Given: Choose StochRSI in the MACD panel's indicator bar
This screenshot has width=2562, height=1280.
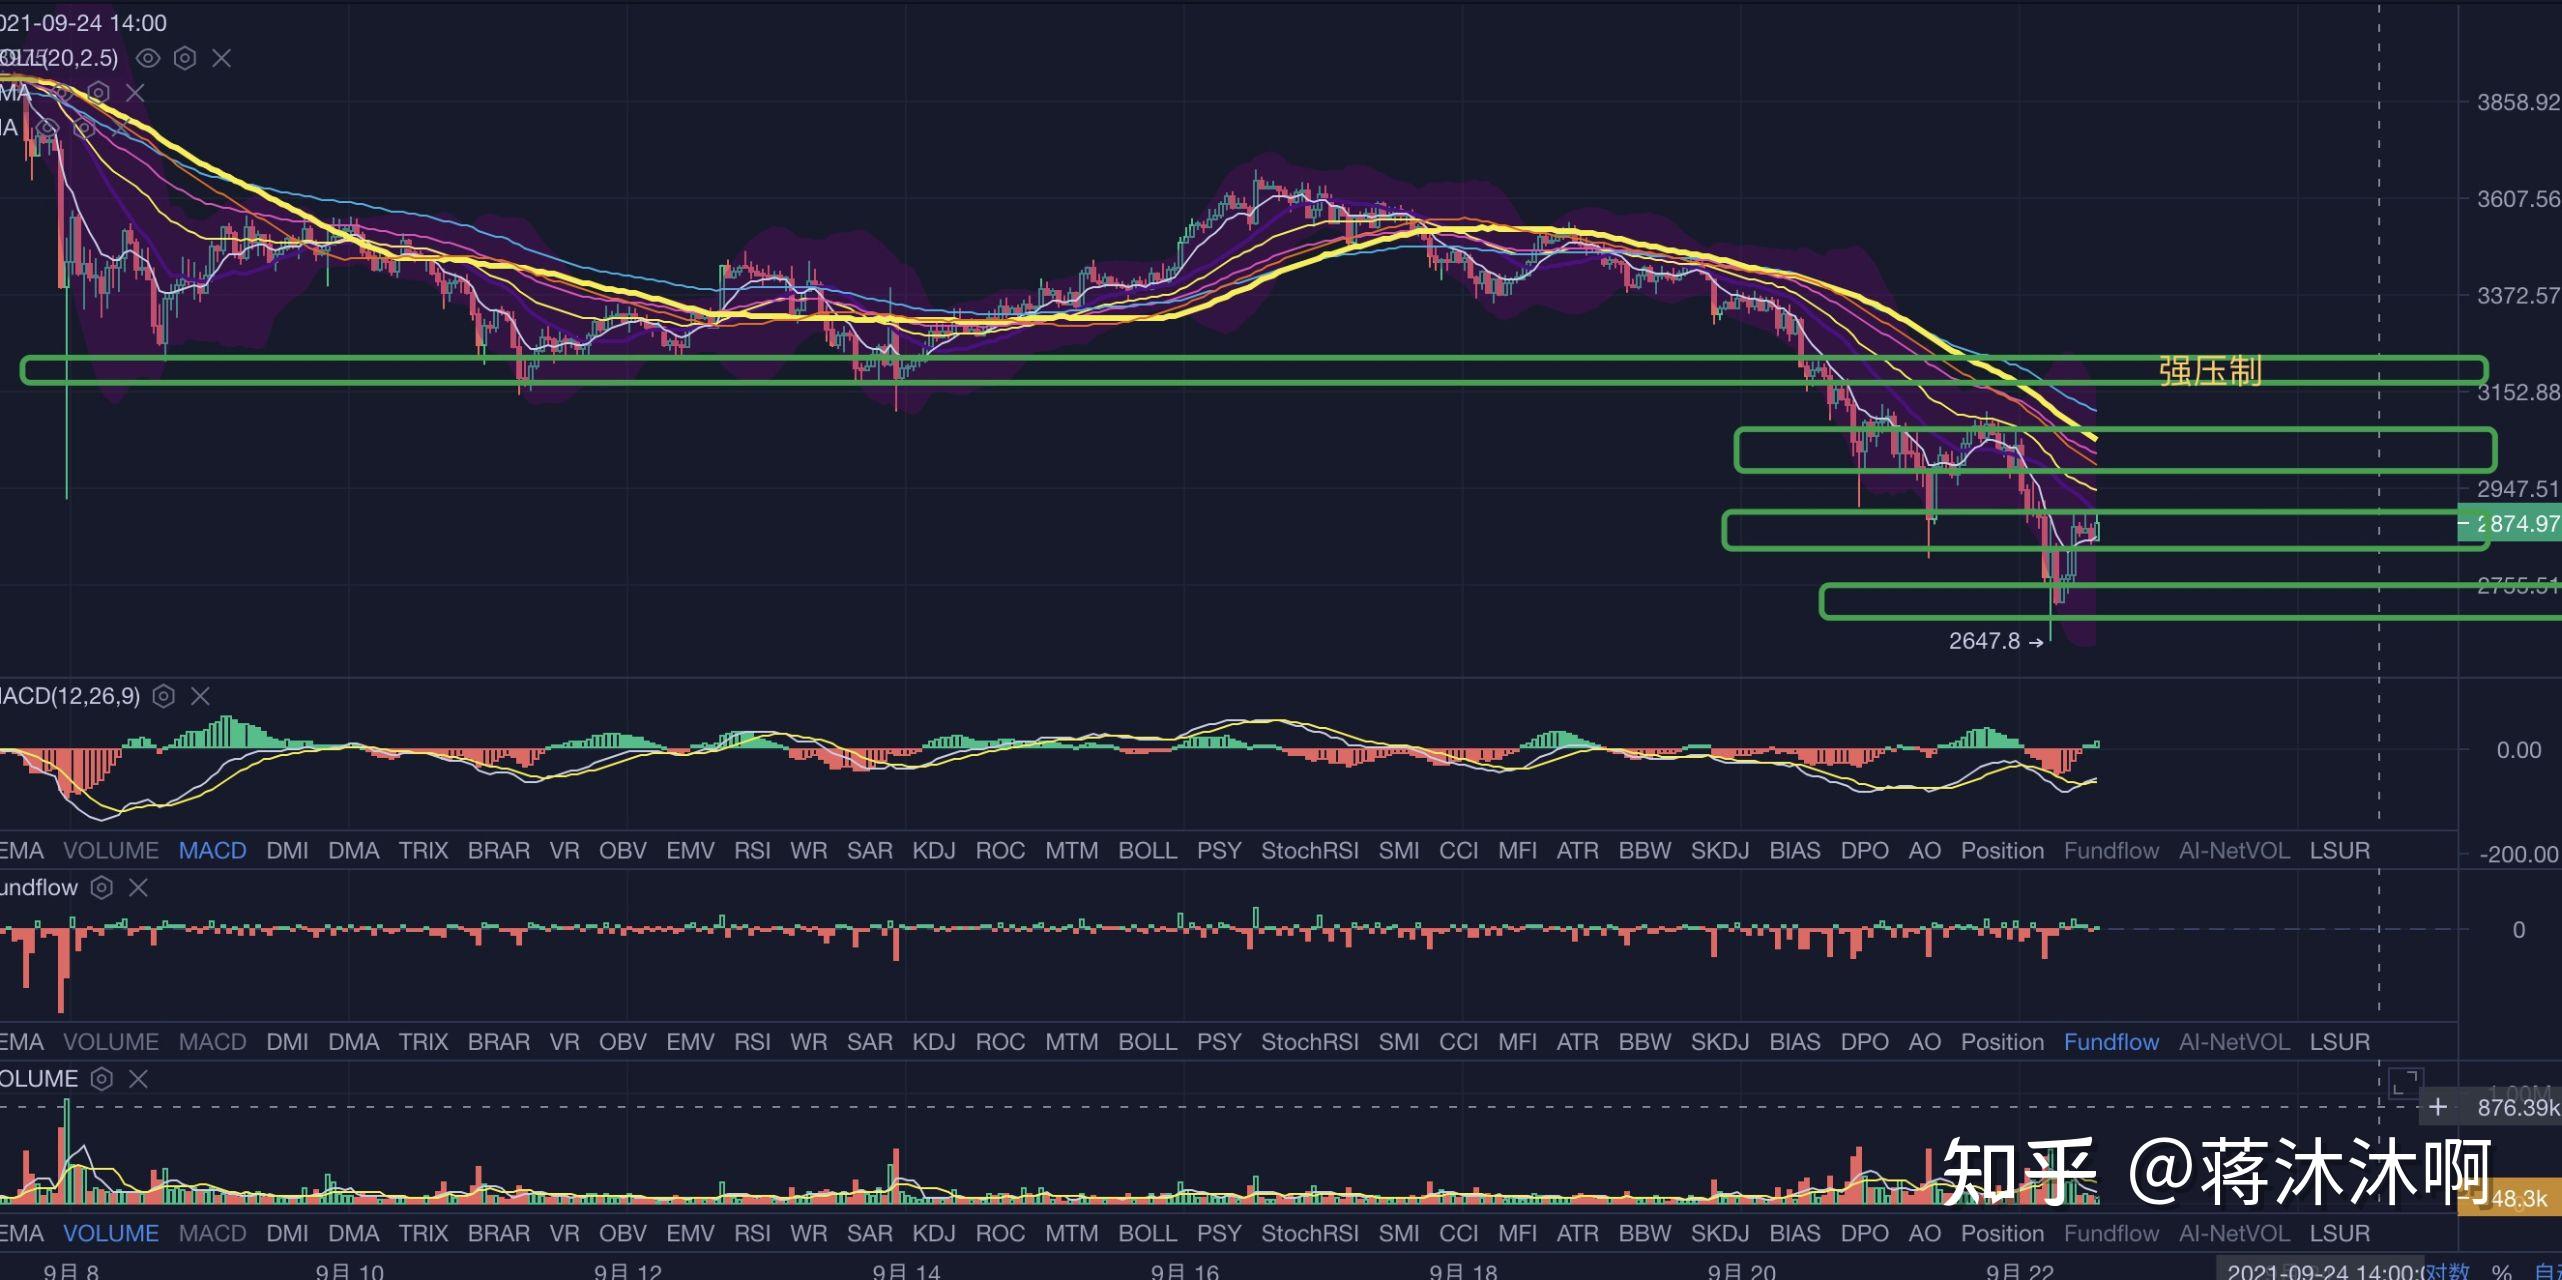Looking at the screenshot, I should click(x=1309, y=851).
